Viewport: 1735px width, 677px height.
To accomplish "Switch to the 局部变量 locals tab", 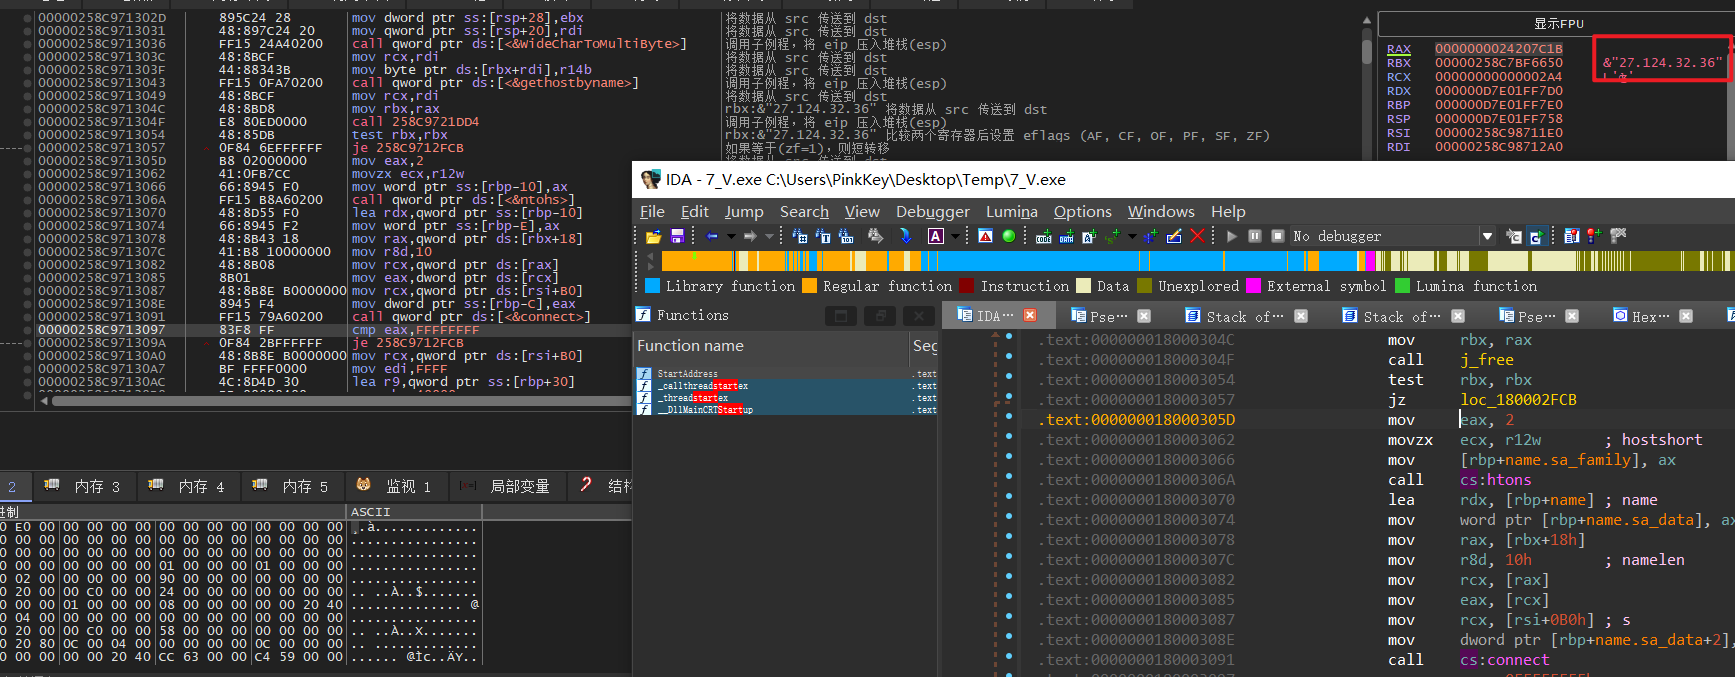I will [x=507, y=486].
